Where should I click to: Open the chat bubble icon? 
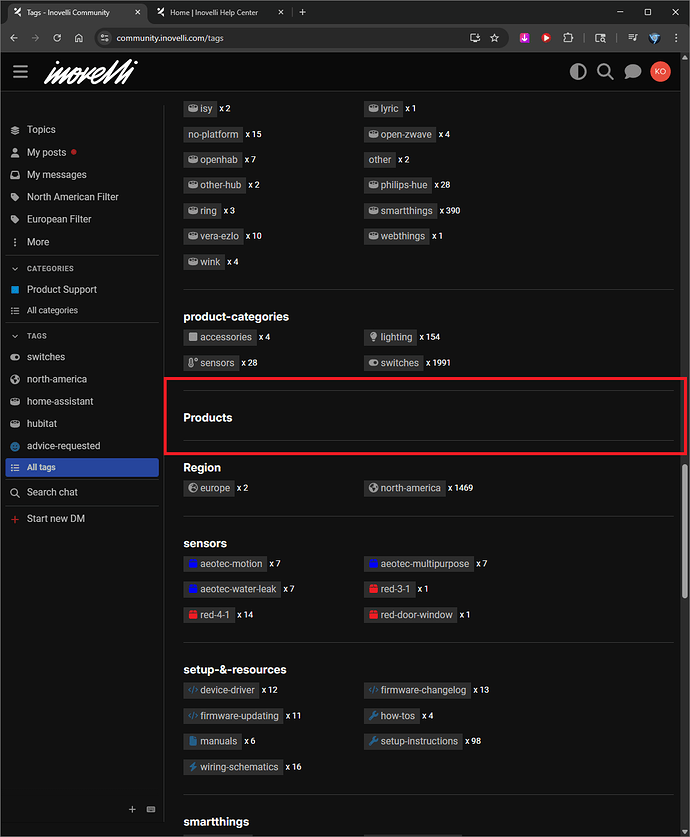(632, 72)
